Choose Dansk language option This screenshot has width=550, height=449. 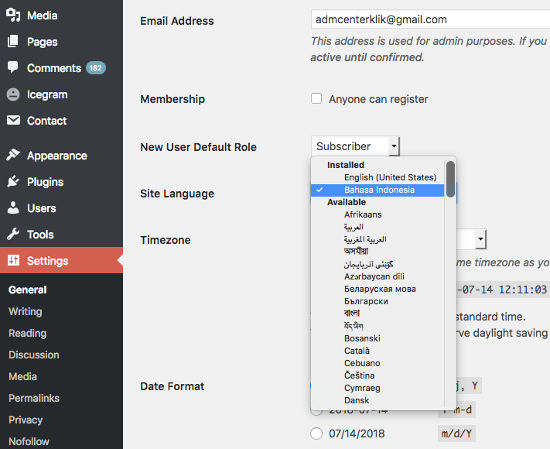tap(356, 400)
